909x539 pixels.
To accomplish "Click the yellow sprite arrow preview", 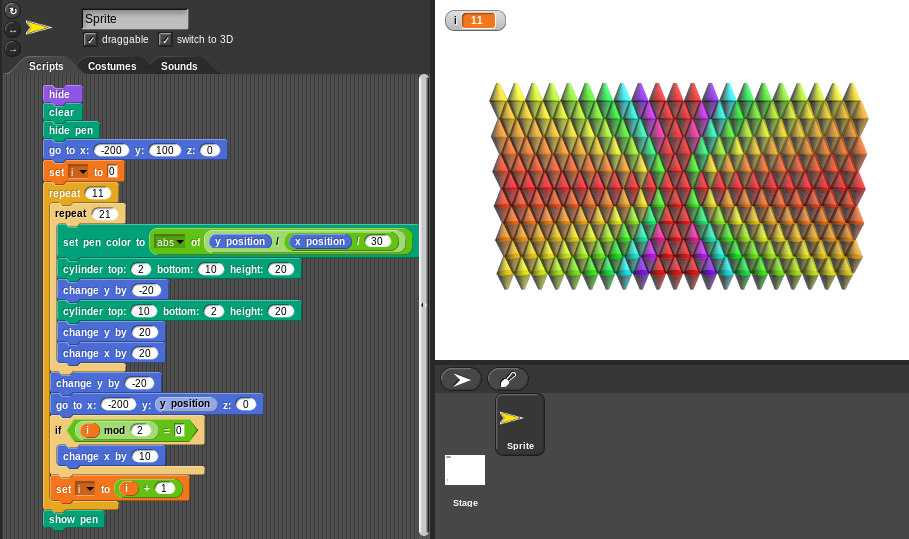I will (39, 27).
